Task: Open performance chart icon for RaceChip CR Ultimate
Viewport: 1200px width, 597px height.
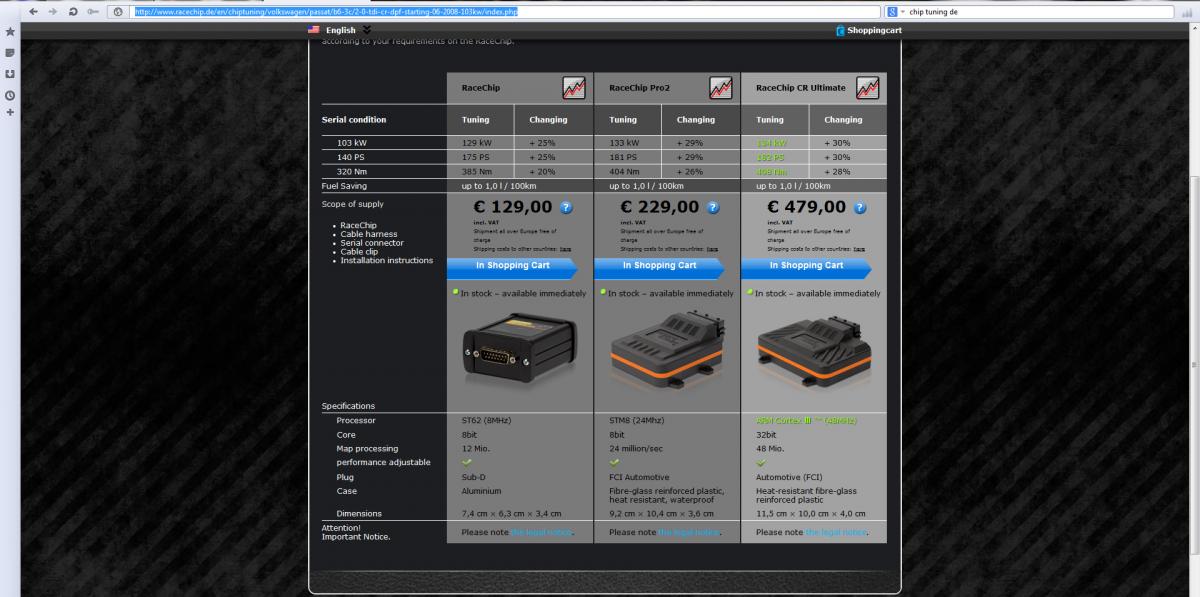Action: [868, 88]
